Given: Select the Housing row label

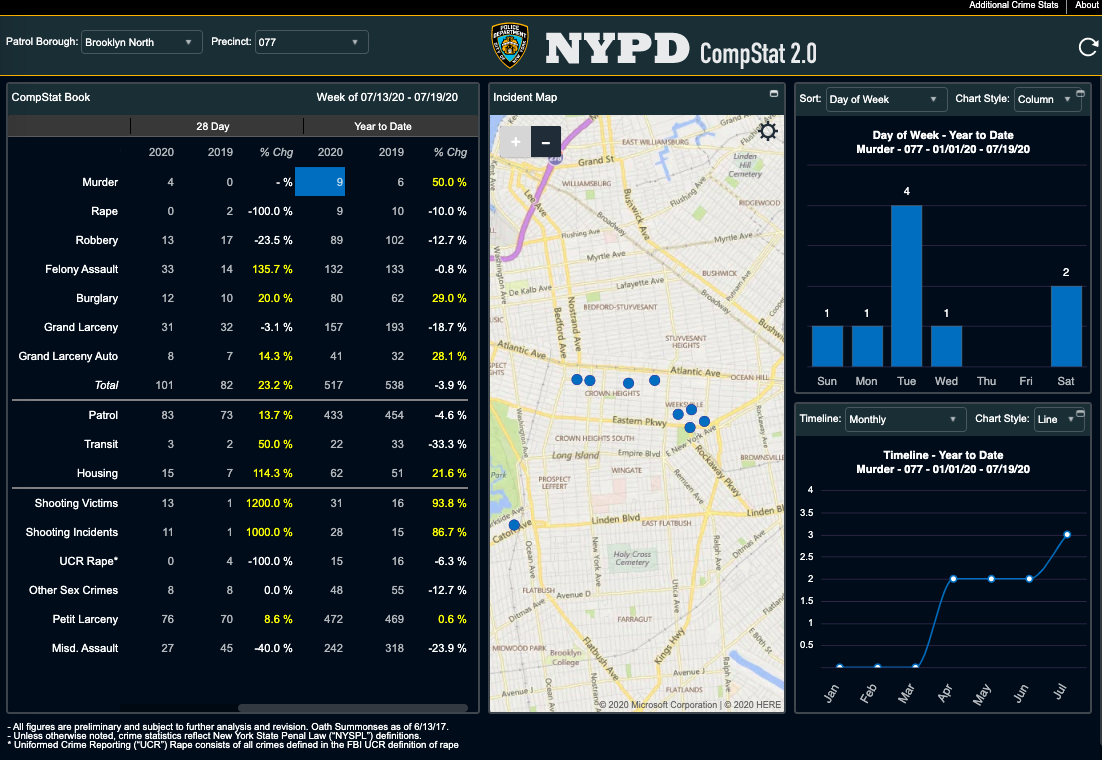Looking at the screenshot, I should pyautogui.click(x=97, y=473).
